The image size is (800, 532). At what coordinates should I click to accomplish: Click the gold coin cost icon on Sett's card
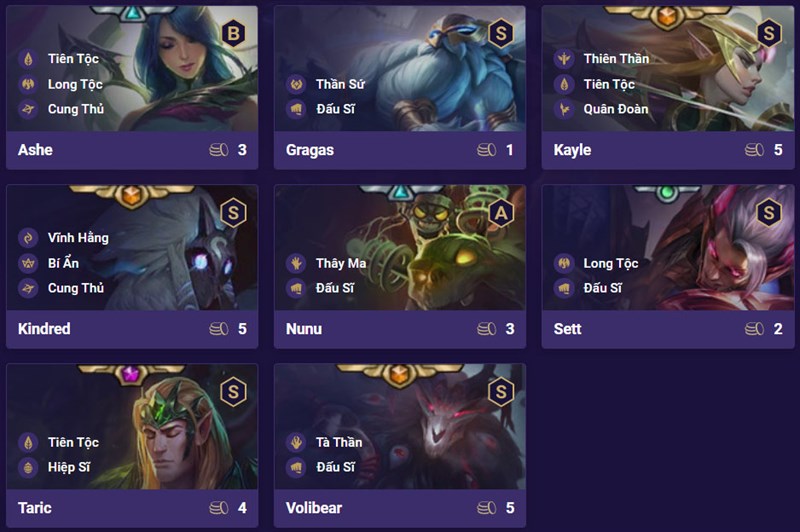point(754,329)
